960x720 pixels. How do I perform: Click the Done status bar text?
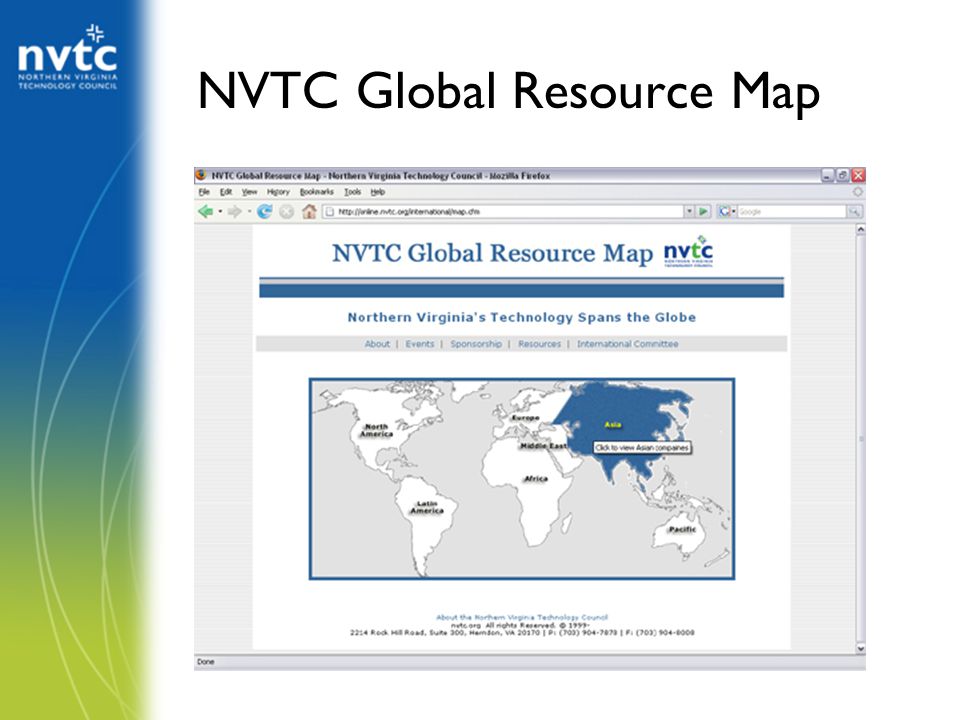[x=206, y=662]
